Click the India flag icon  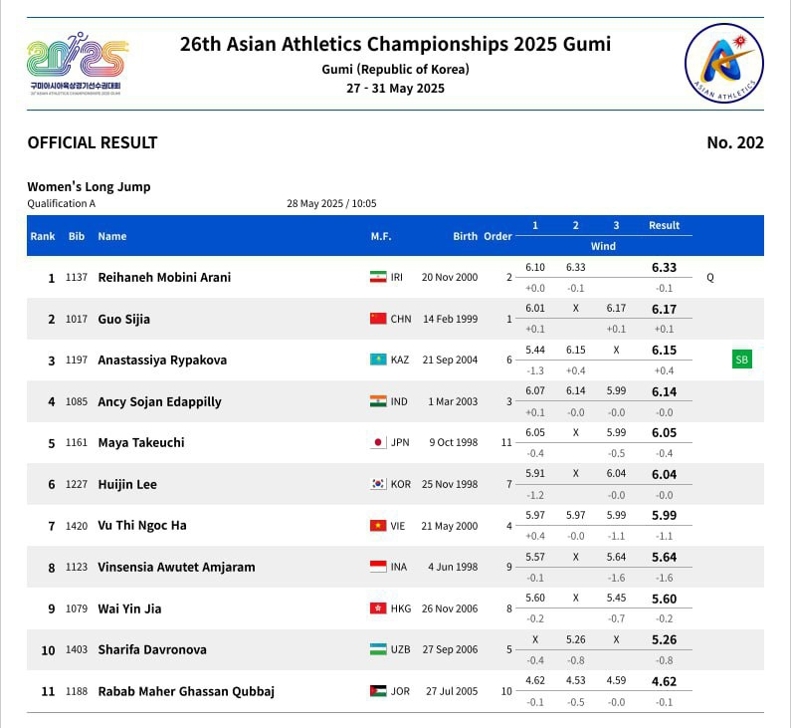(378, 402)
